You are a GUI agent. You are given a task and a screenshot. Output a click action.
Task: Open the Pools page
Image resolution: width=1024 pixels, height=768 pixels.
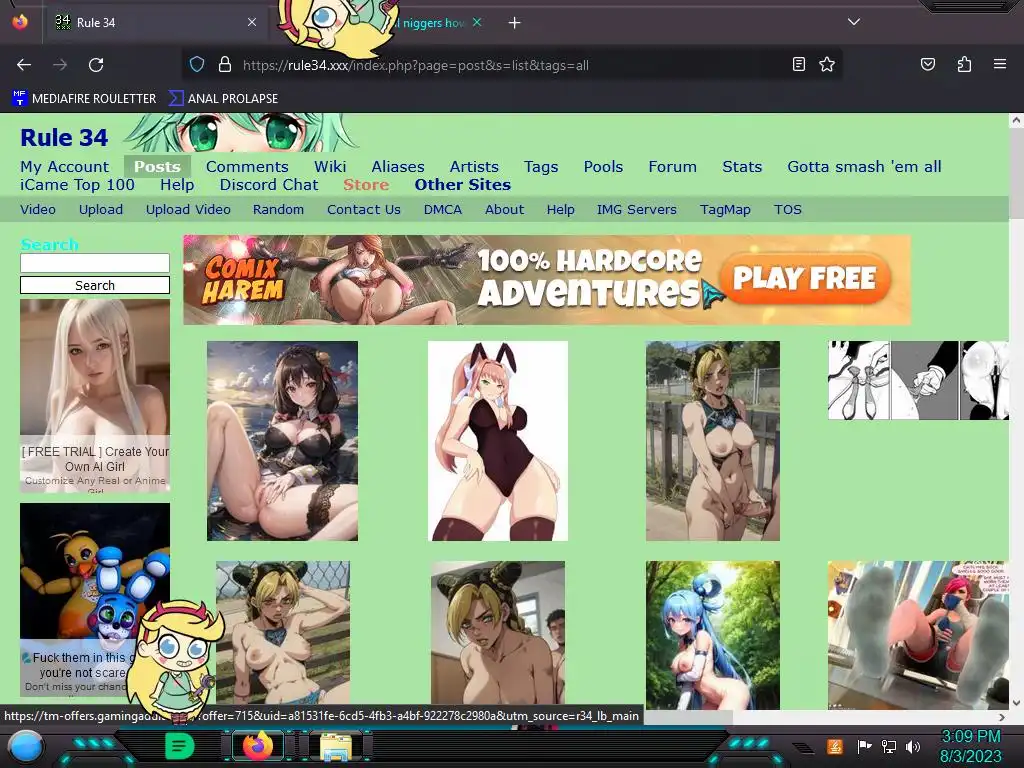[603, 167]
